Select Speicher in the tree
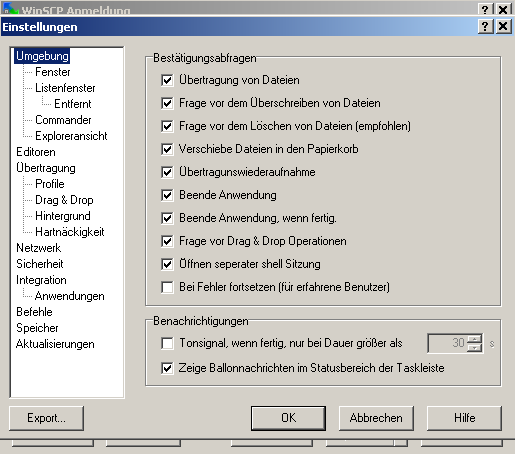This screenshot has width=515, height=454. [37, 328]
